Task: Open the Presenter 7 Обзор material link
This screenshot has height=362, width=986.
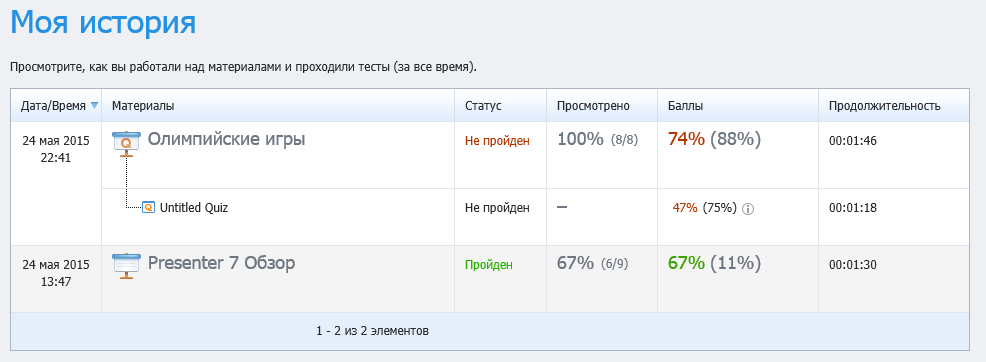Action: [221, 263]
